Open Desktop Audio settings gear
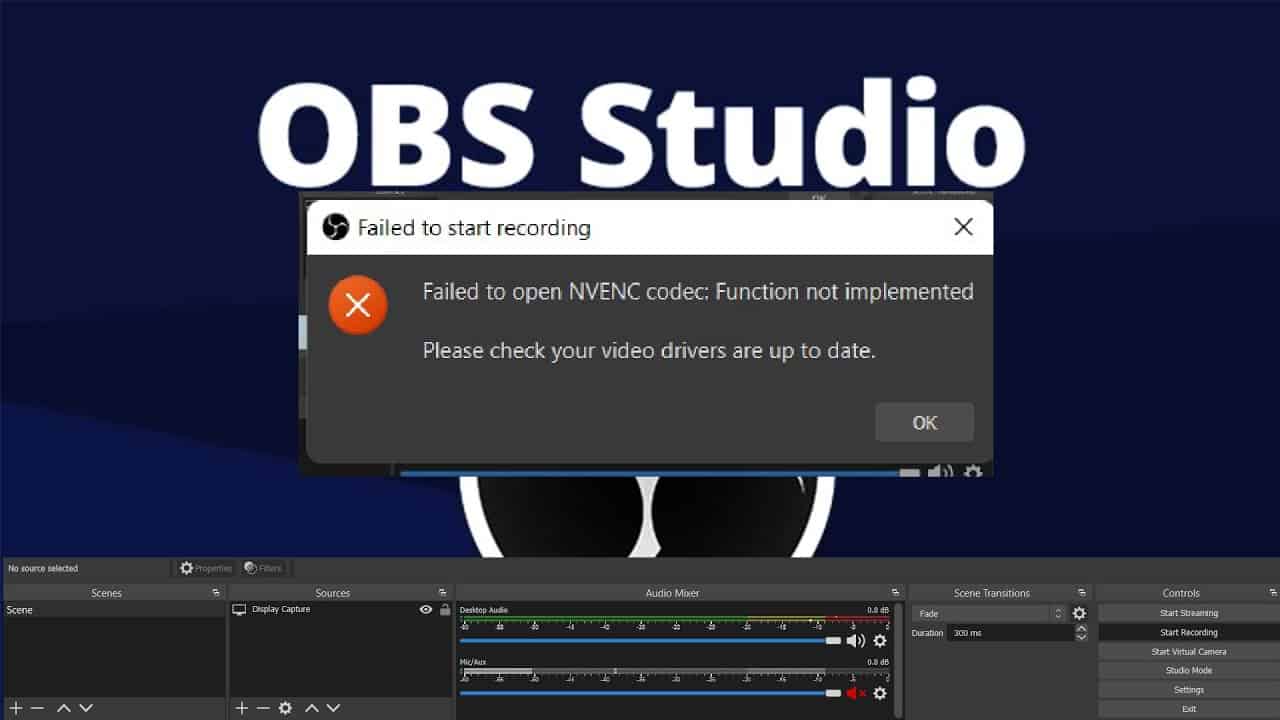The width and height of the screenshot is (1280, 720). pyautogui.click(x=880, y=641)
